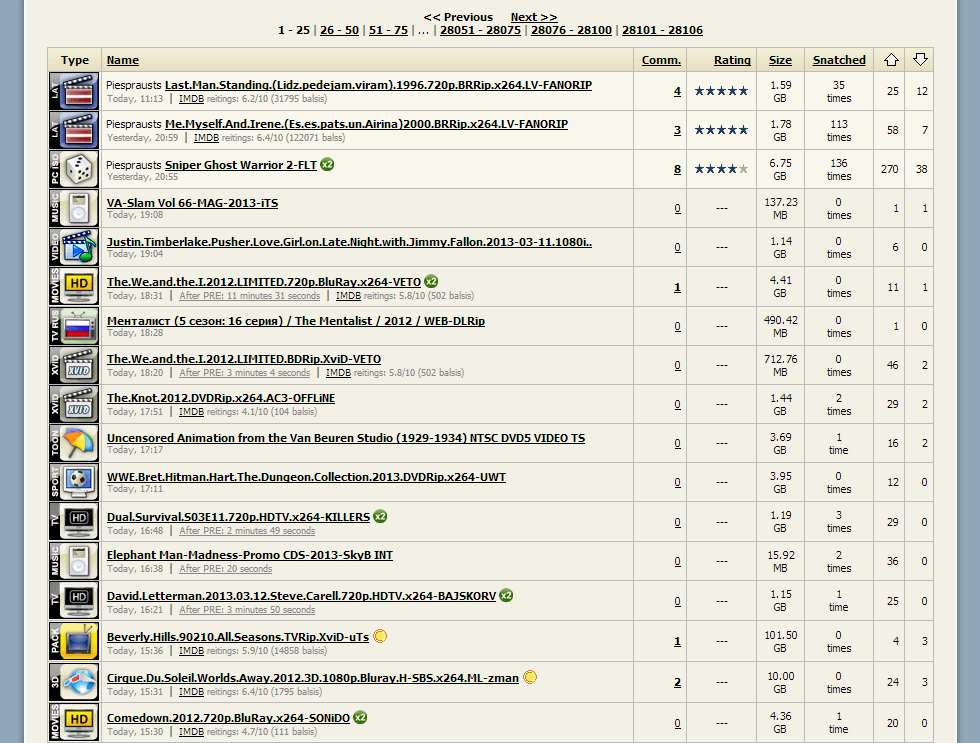Image resolution: width=980 pixels, height=743 pixels.
Task: Open IMDB link under The.Knot.2012
Action: 191,412
